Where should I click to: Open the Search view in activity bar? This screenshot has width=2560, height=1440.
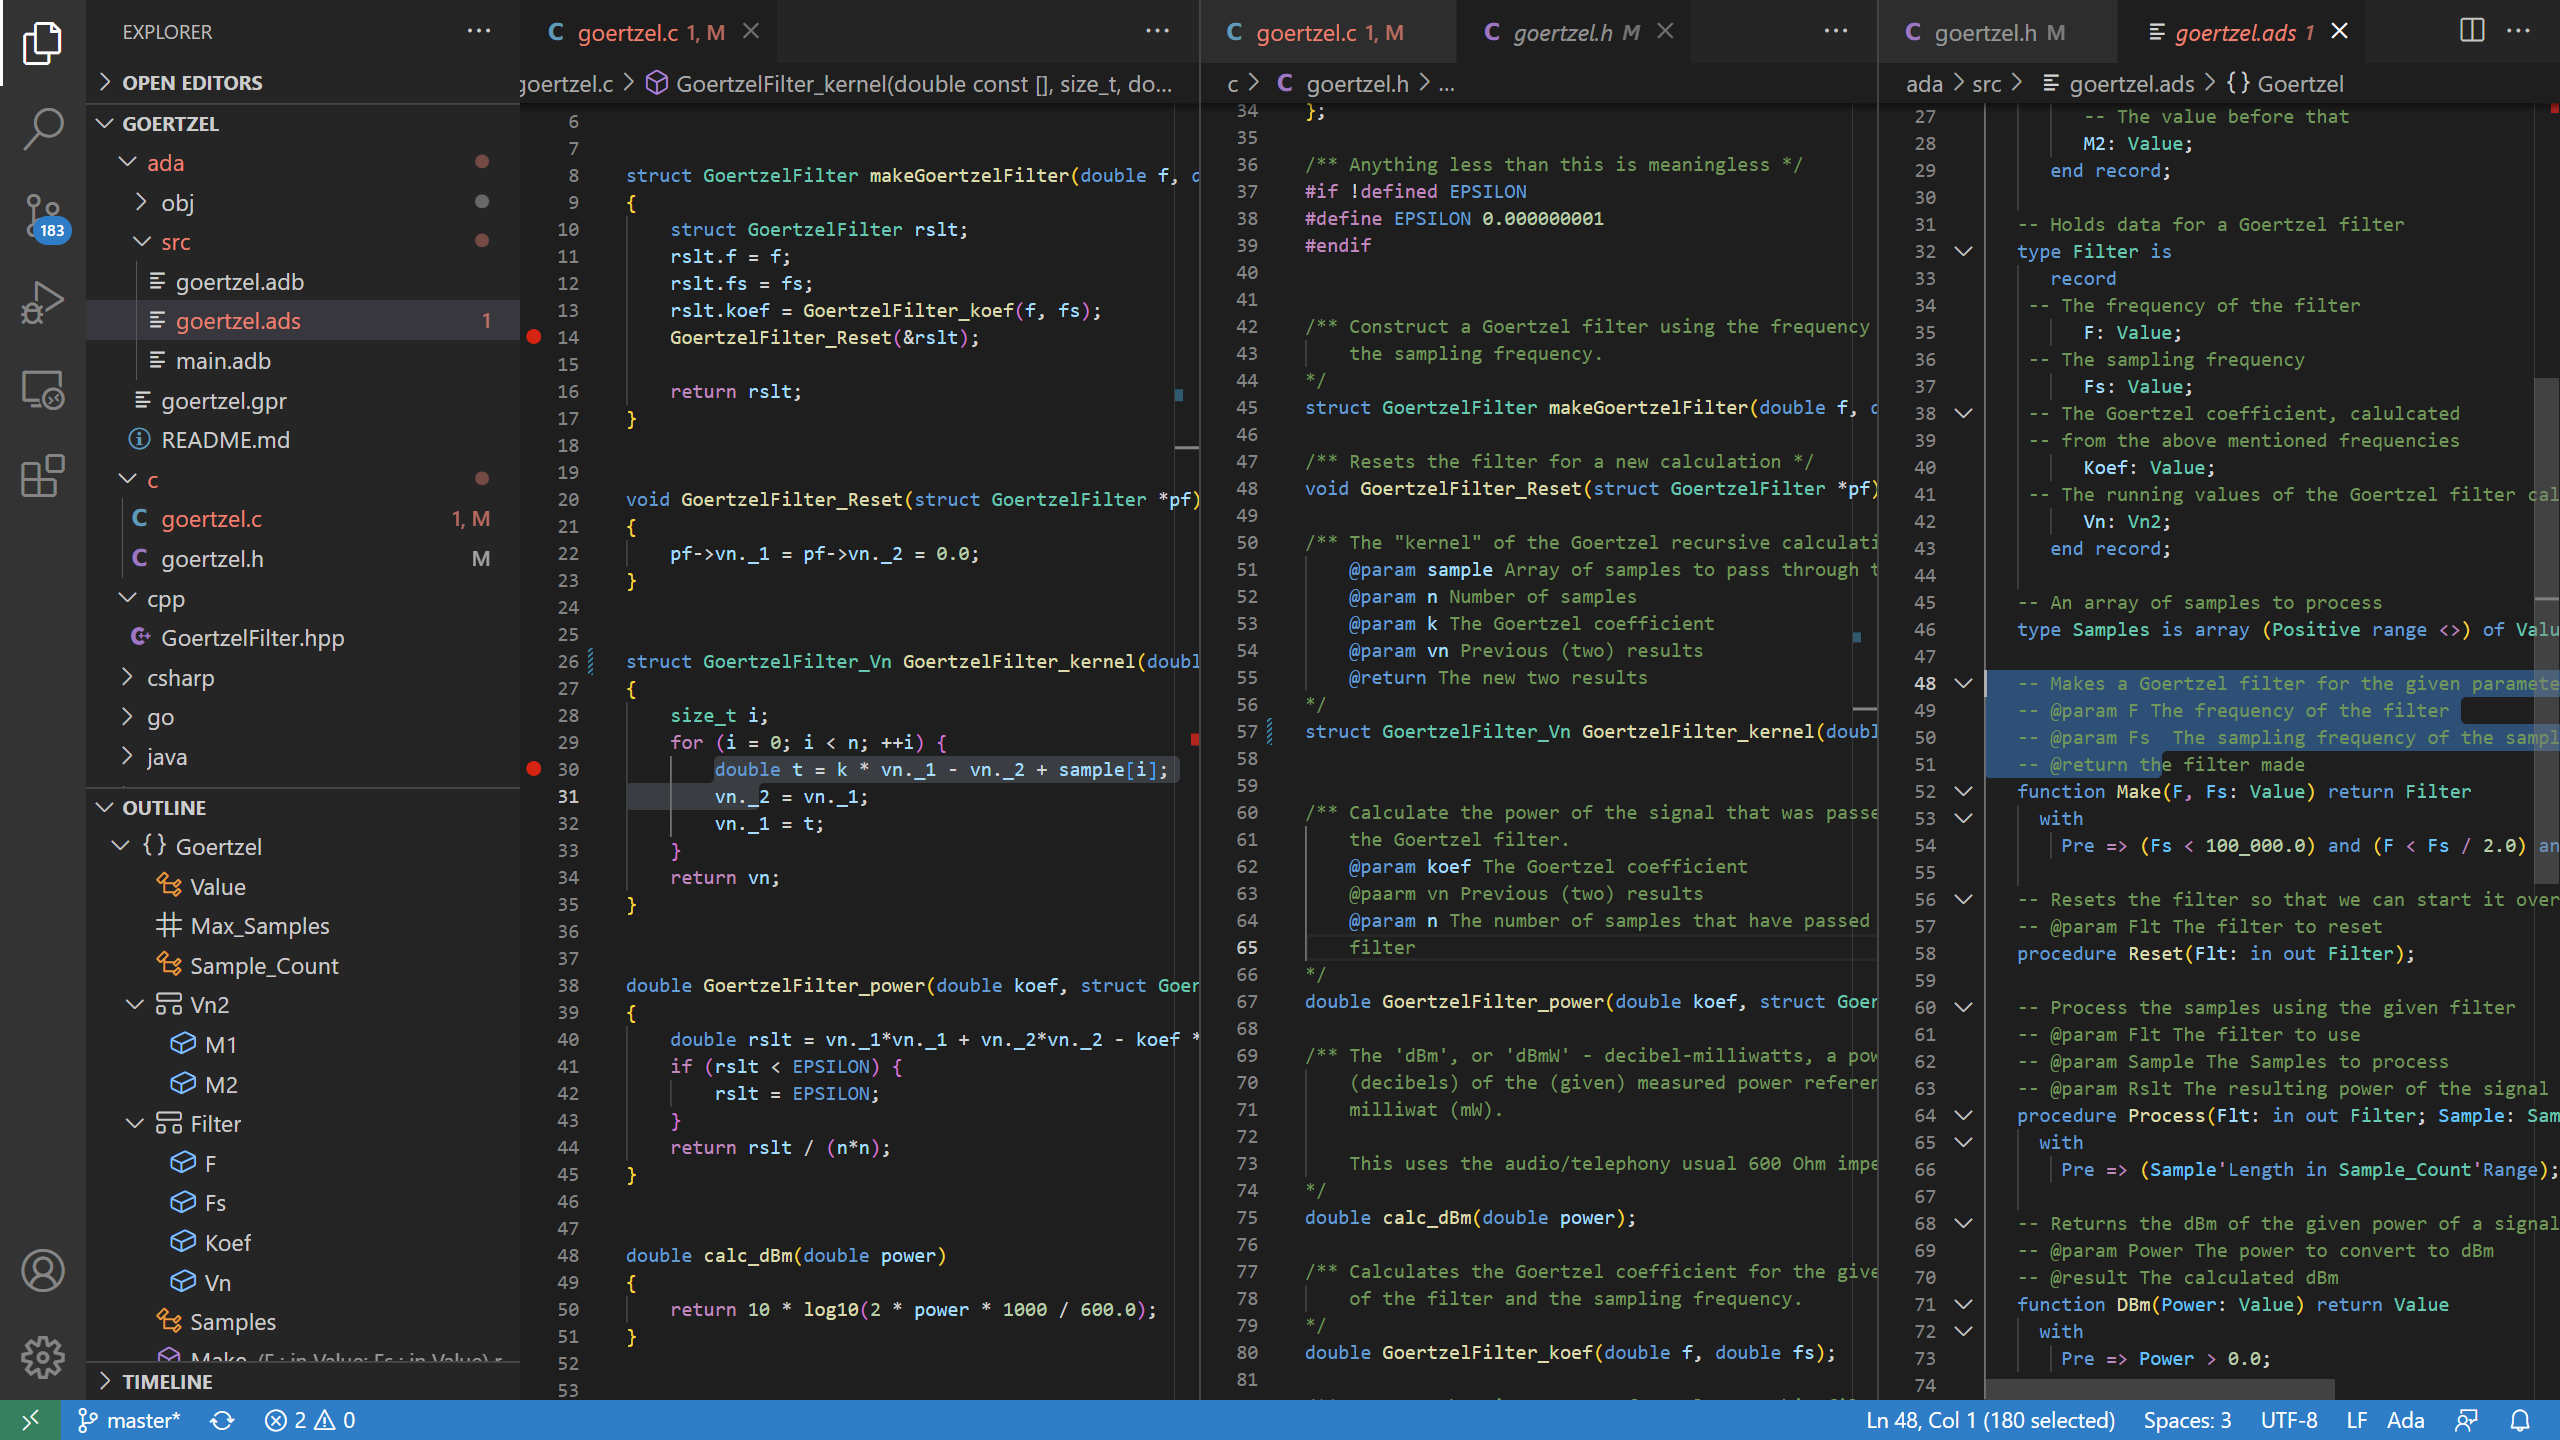pyautogui.click(x=42, y=129)
